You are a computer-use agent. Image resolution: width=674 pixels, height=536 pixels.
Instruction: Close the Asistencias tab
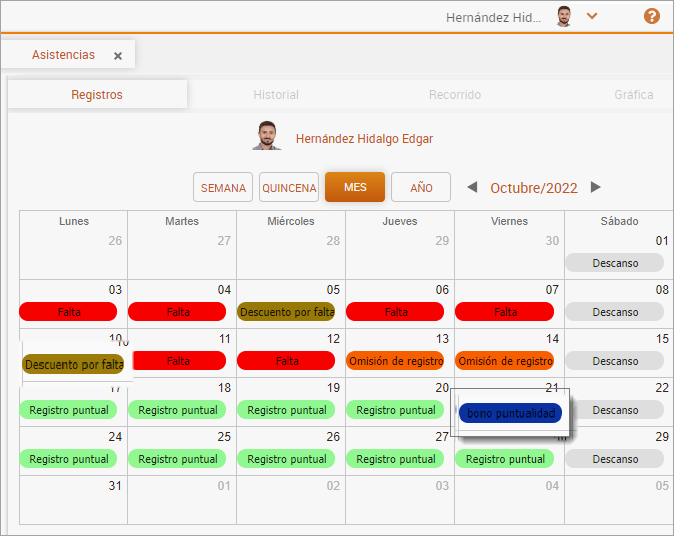118,56
